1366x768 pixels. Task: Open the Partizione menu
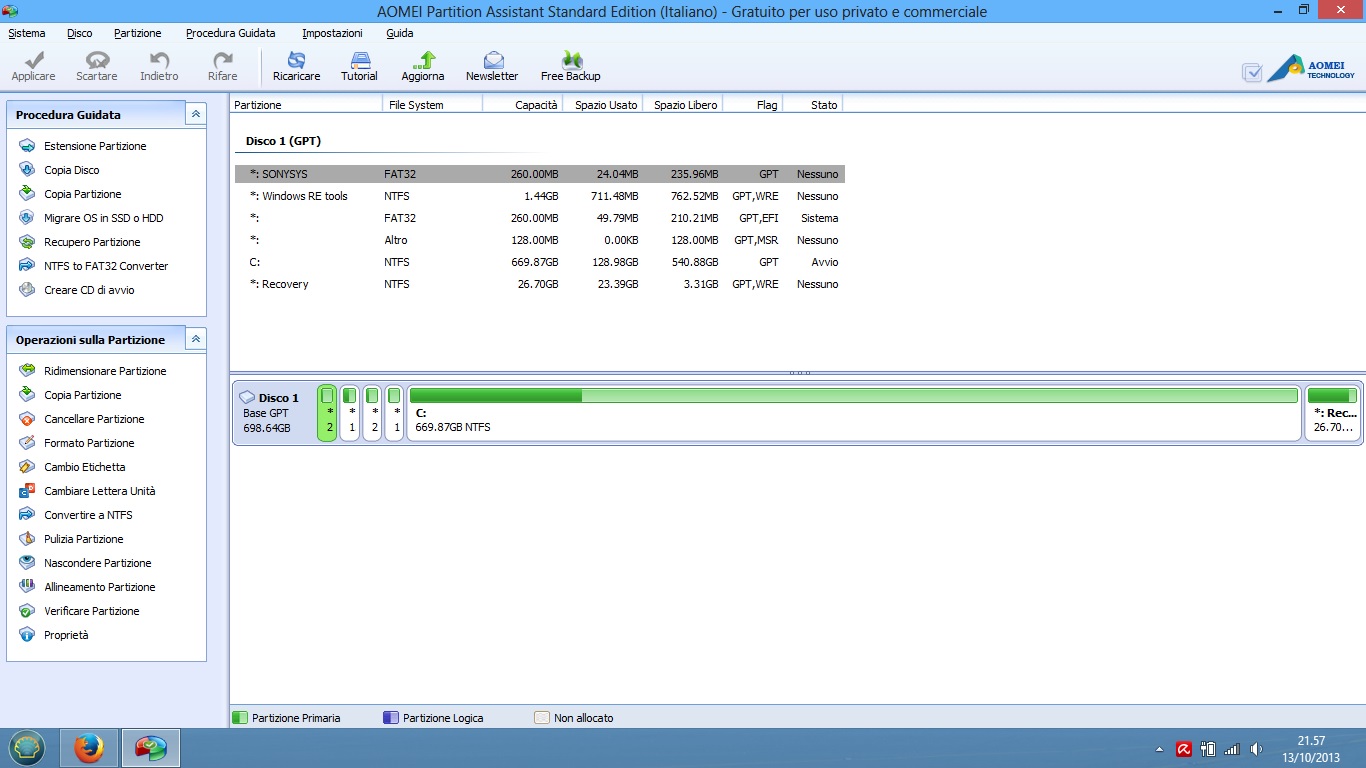coord(138,33)
